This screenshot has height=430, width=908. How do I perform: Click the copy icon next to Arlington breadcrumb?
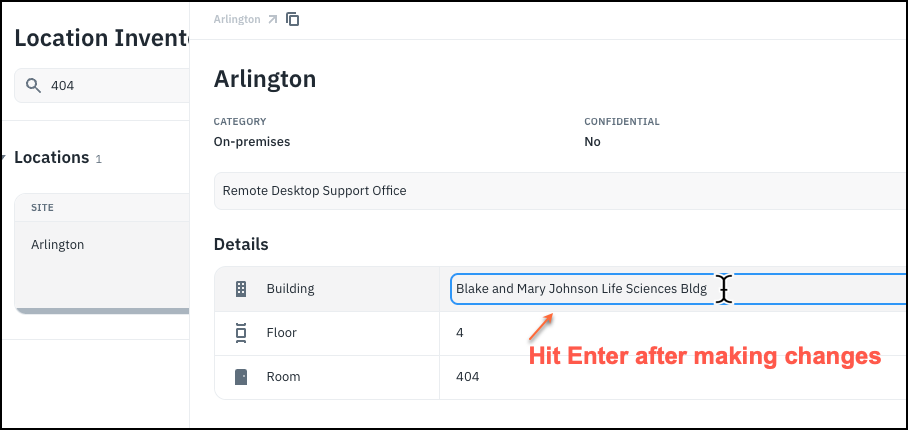pos(293,19)
